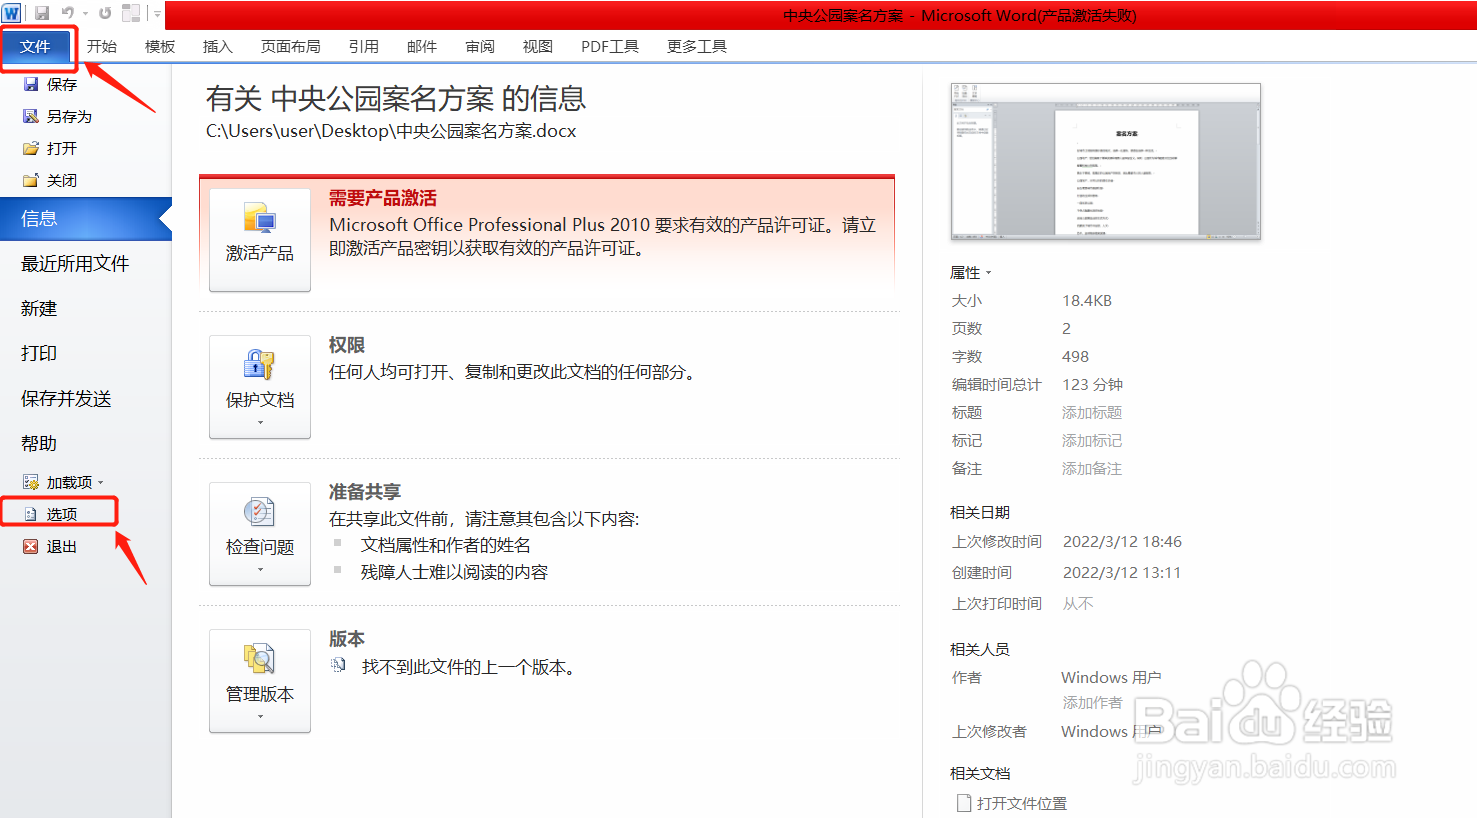Switch to the PDF工具 ribbon tab
This screenshot has width=1477, height=818.
pyautogui.click(x=610, y=46)
